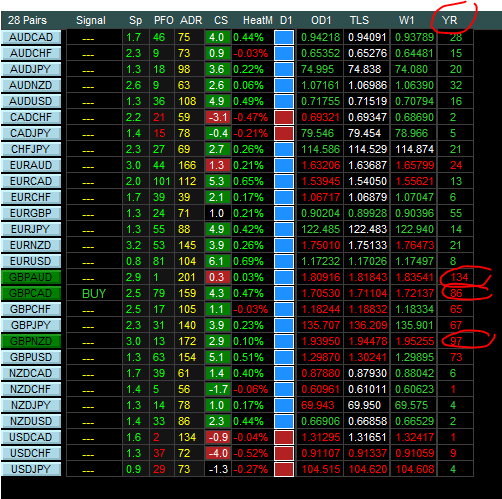This screenshot has height=499, width=502.
Task: Click the ADR column header
Action: [x=191, y=20]
